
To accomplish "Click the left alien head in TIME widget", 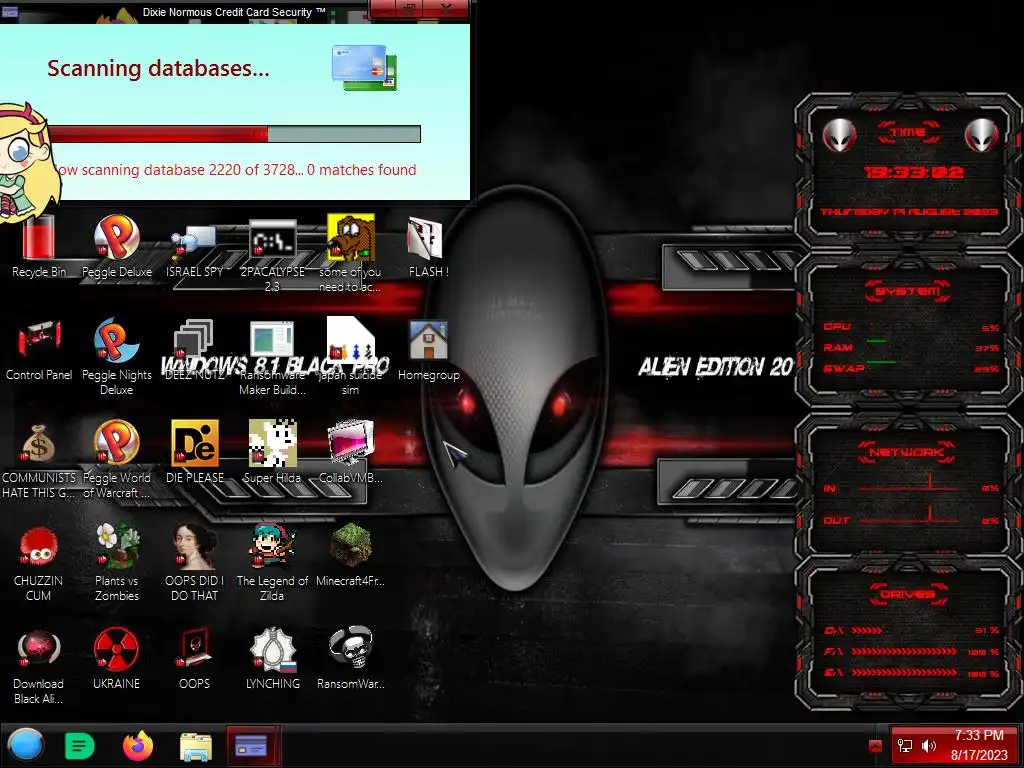I will point(839,135).
